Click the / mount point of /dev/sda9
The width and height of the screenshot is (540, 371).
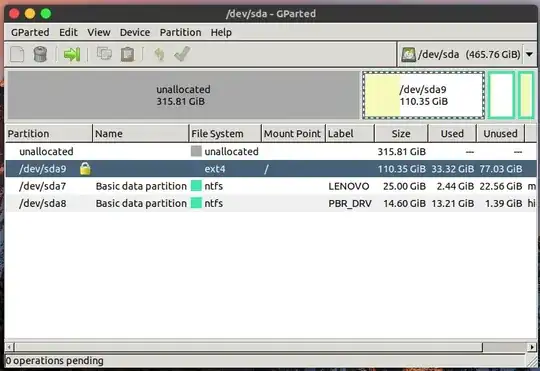pos(266,169)
